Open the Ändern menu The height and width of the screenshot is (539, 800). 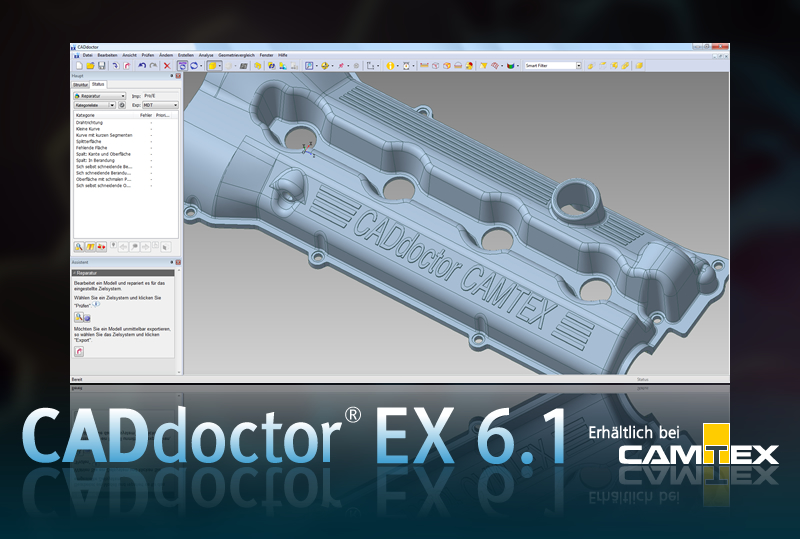point(166,55)
